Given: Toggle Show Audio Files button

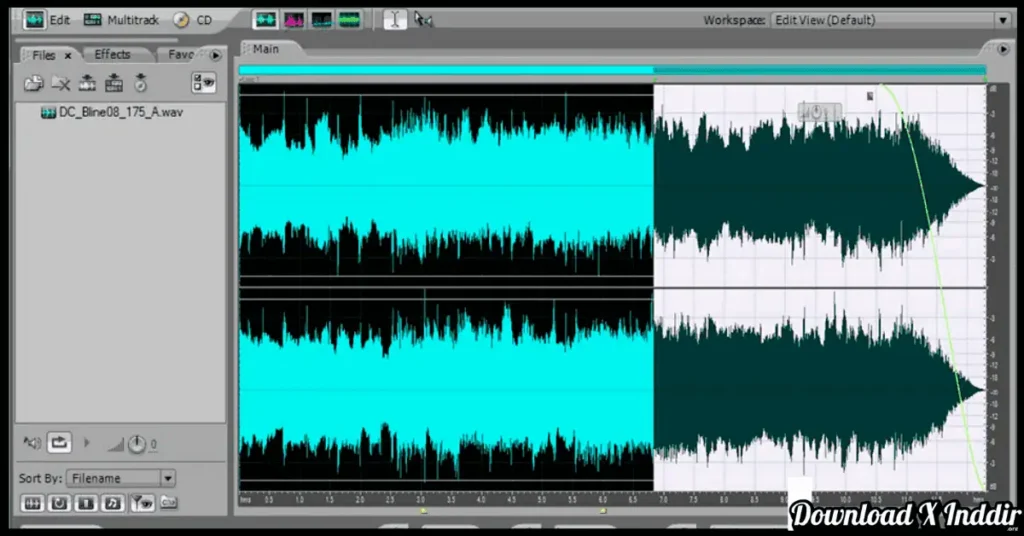Looking at the screenshot, I should tap(32, 503).
